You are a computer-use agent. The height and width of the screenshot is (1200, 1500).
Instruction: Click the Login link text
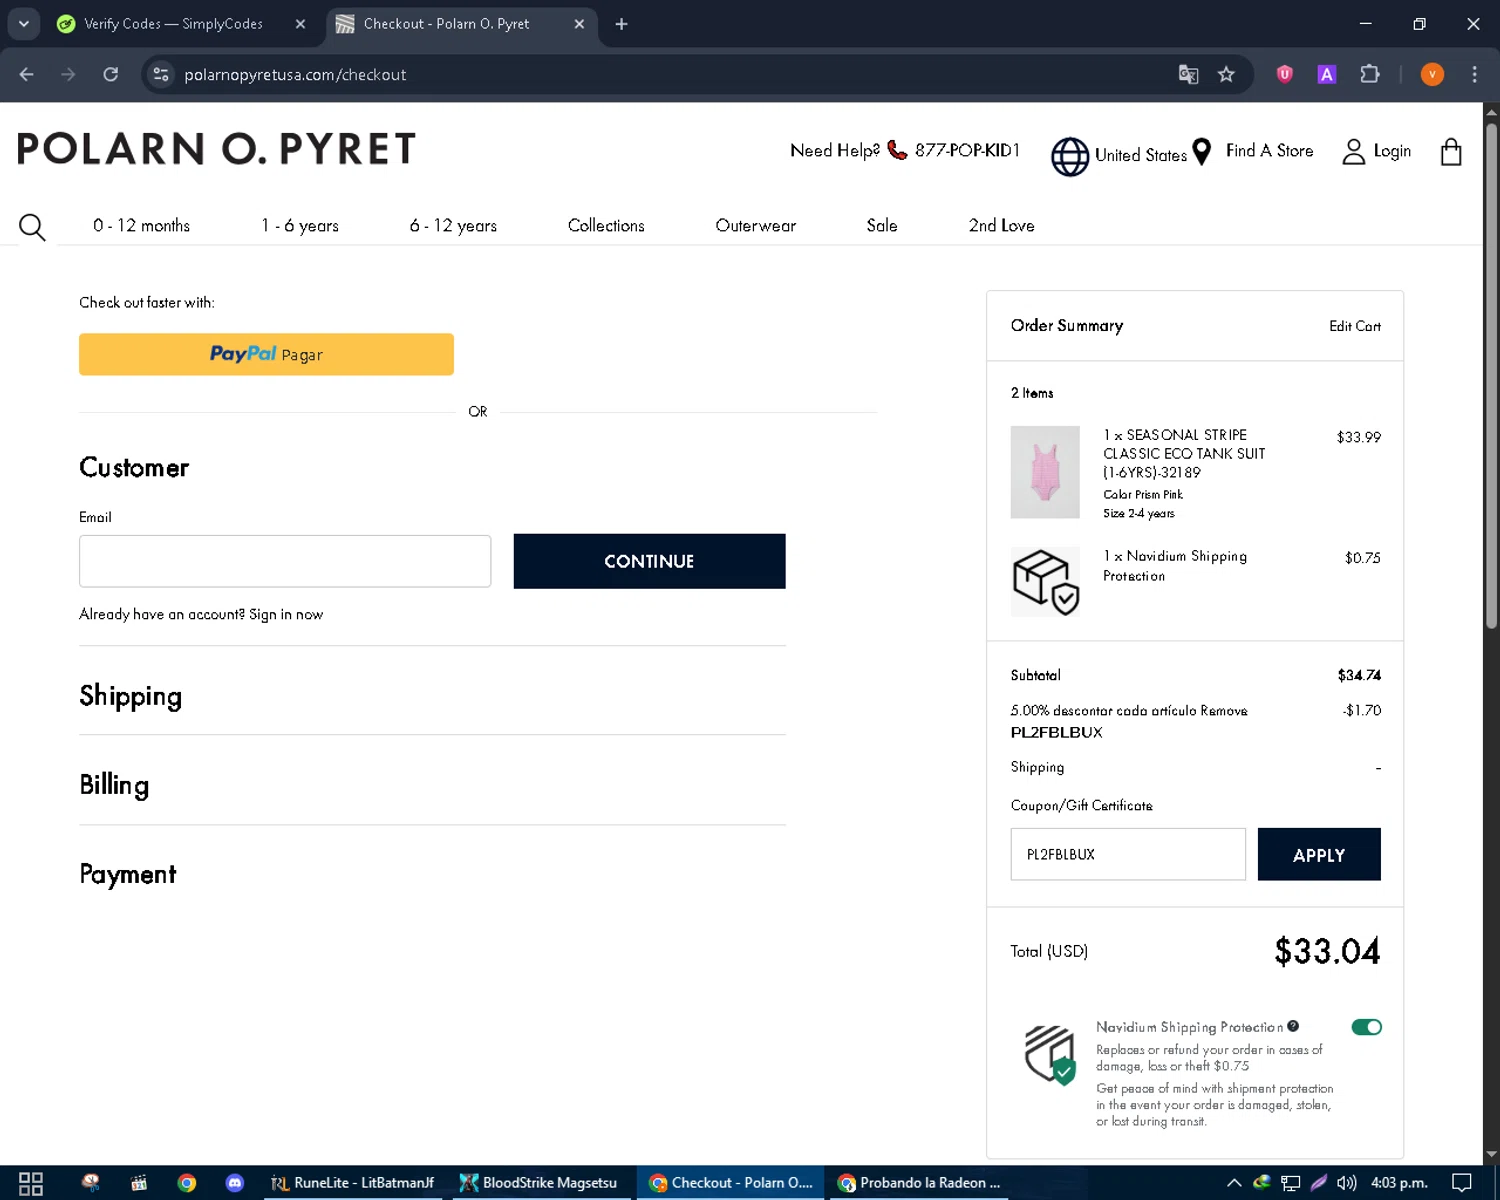(1392, 151)
